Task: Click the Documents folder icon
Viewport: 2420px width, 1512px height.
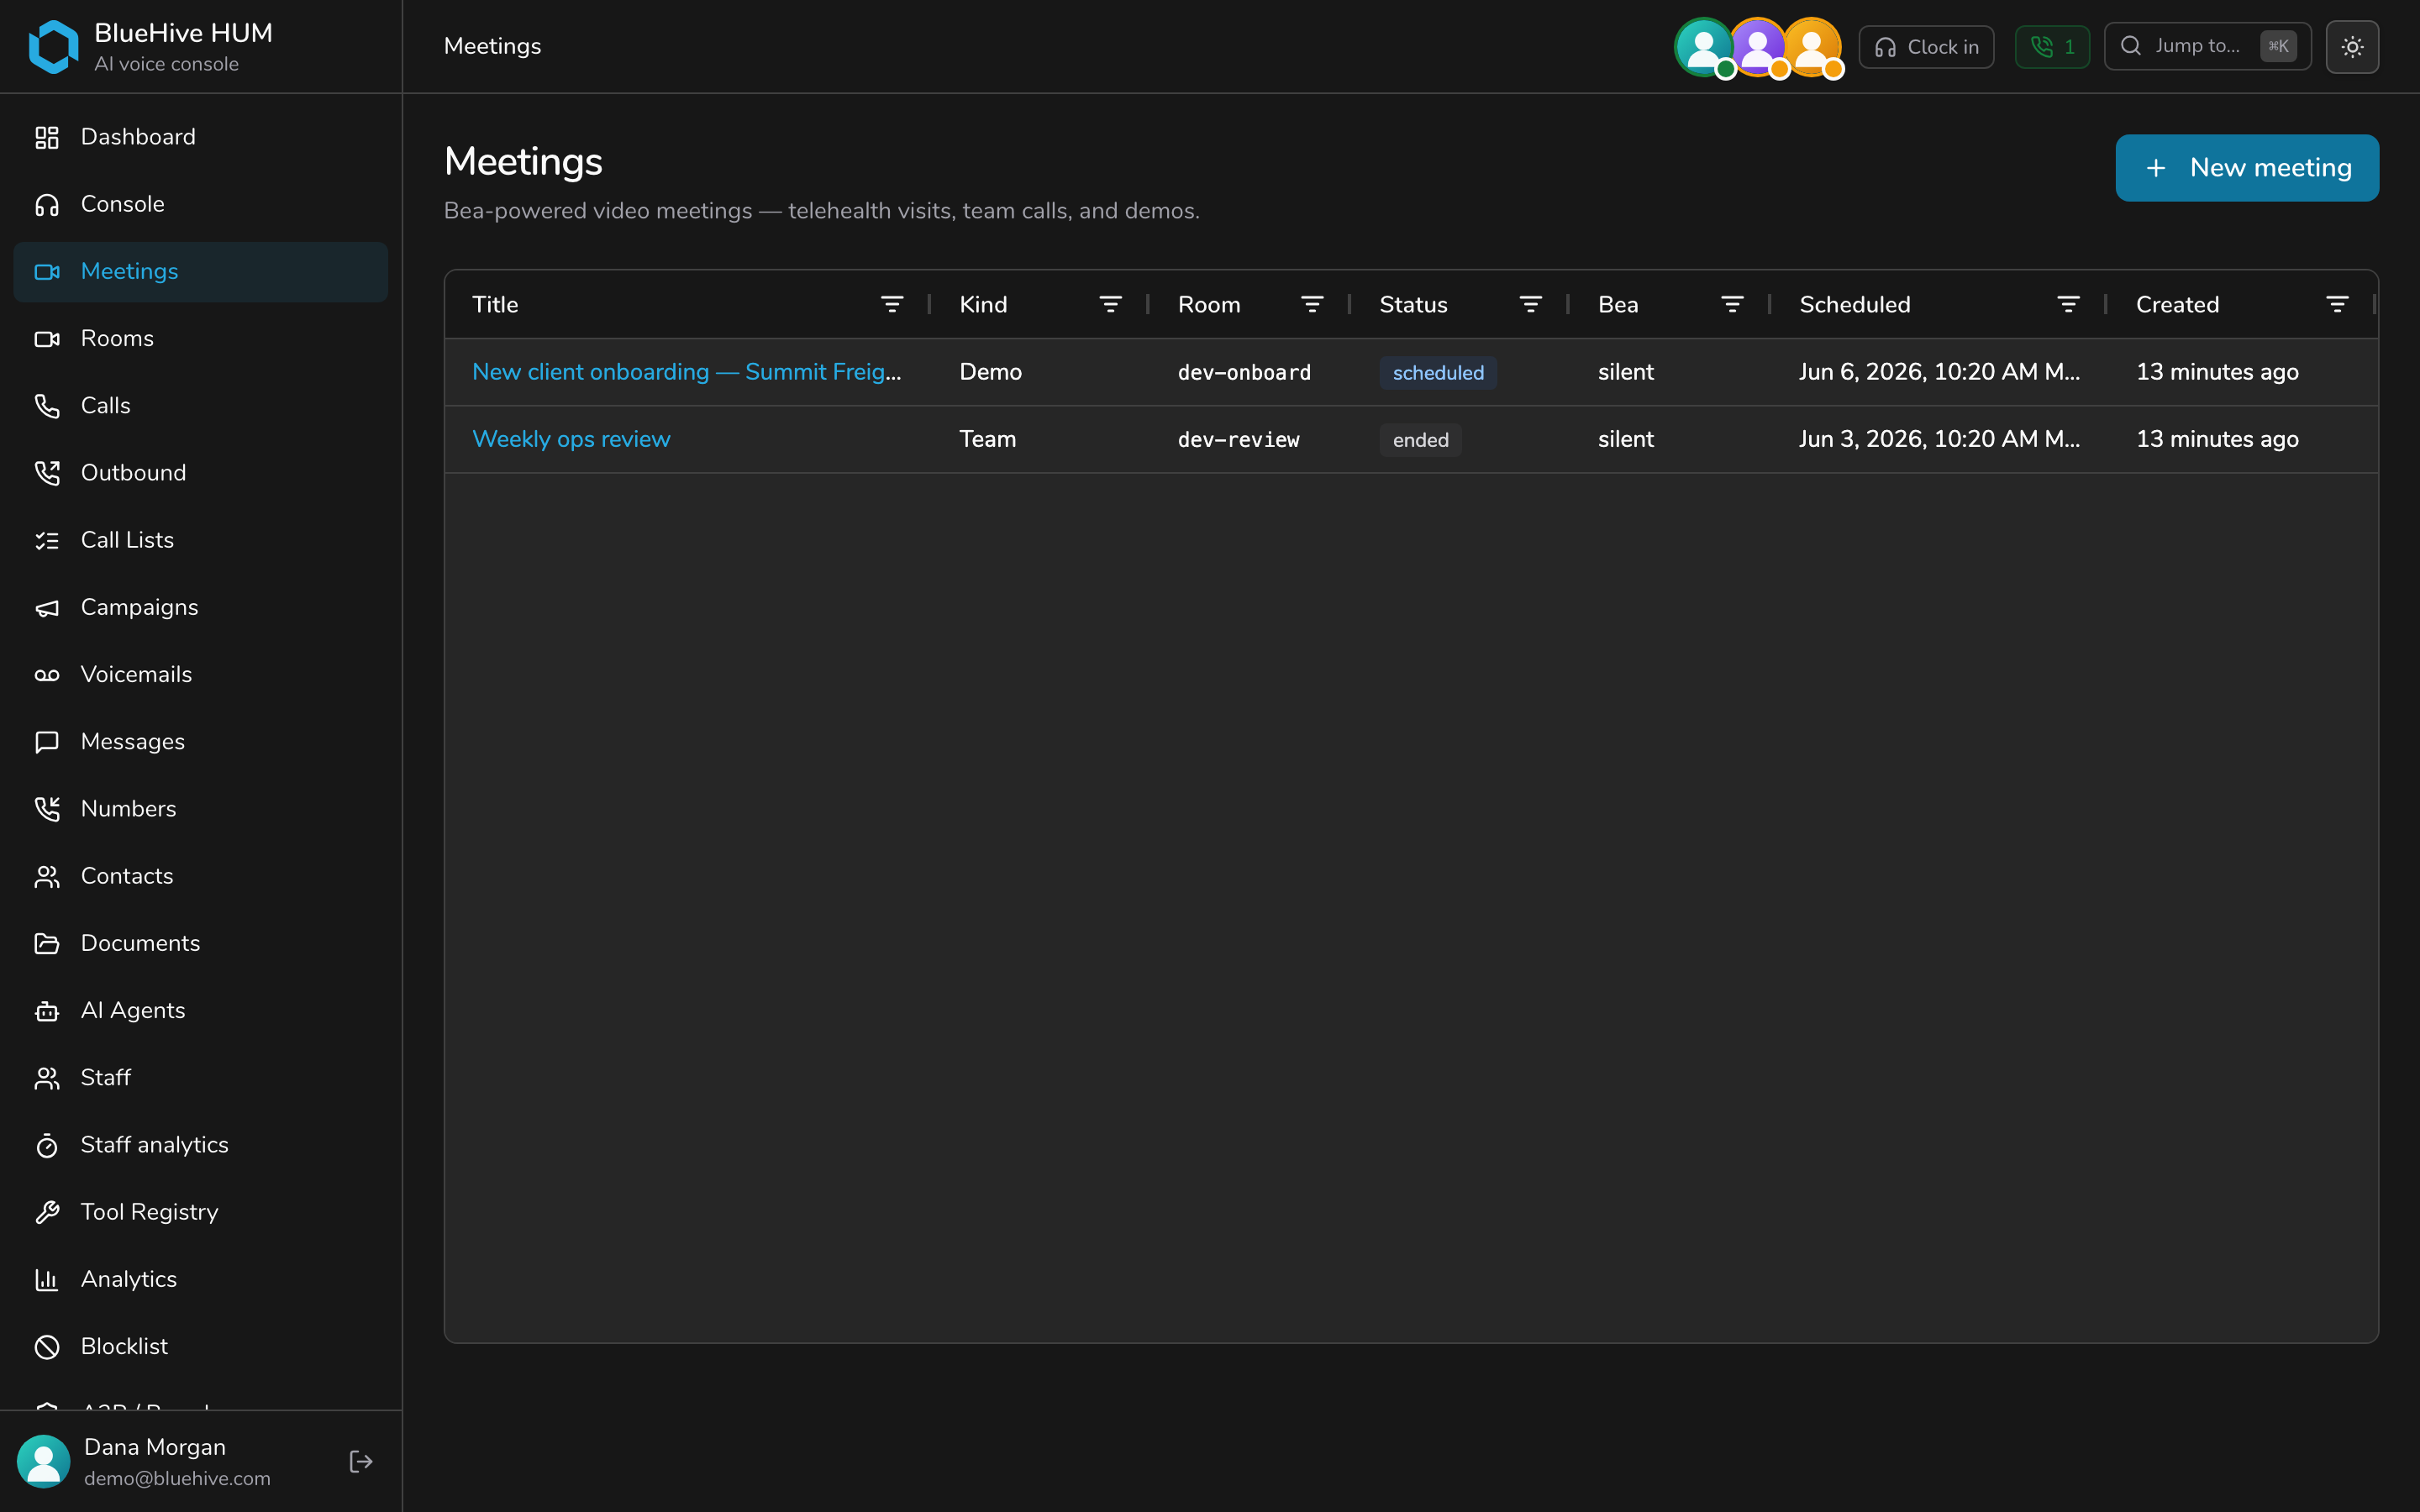Action: click(x=47, y=943)
